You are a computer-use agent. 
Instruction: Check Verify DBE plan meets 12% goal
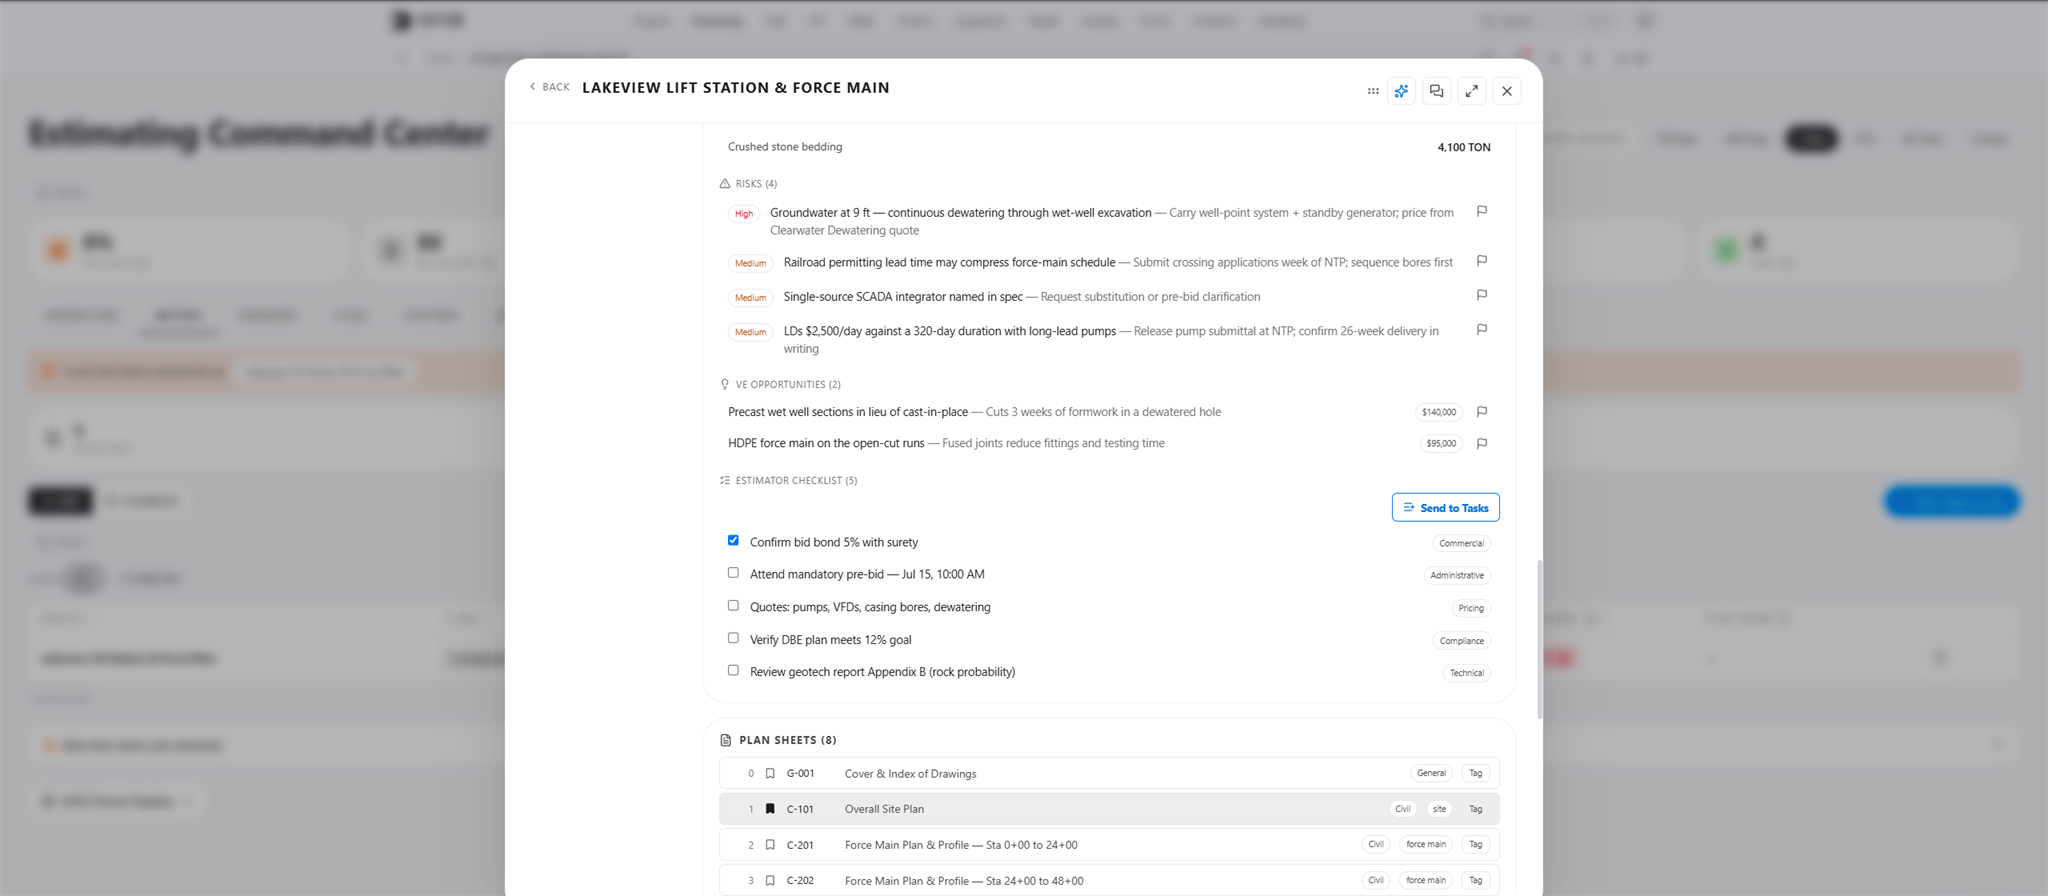733,638
